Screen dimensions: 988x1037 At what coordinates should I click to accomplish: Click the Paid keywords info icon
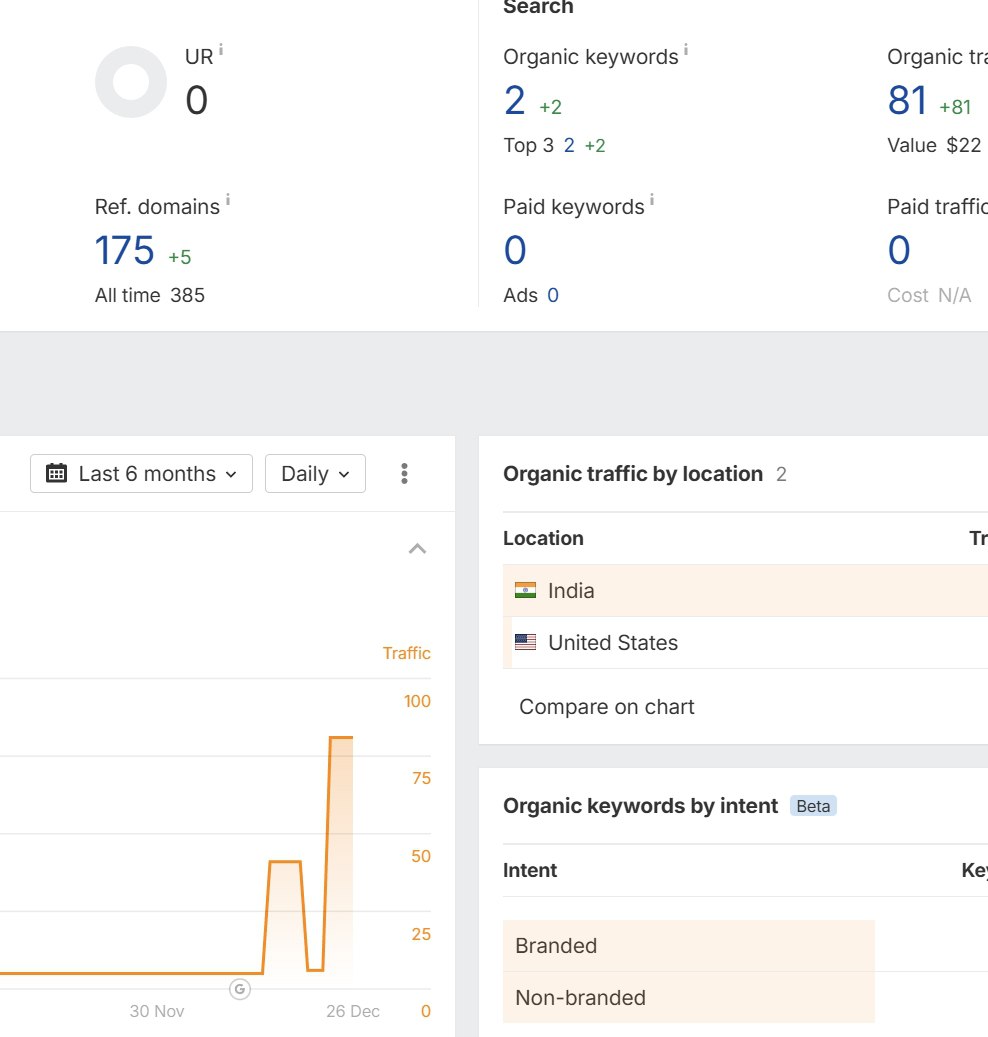tap(652, 201)
